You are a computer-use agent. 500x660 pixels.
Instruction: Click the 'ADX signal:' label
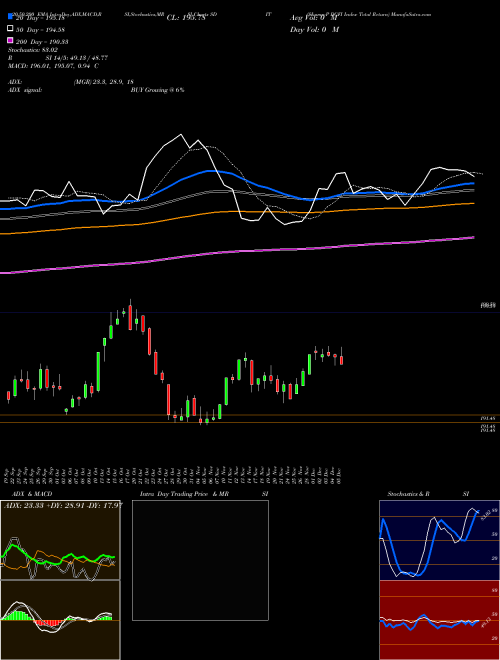click(x=25, y=90)
